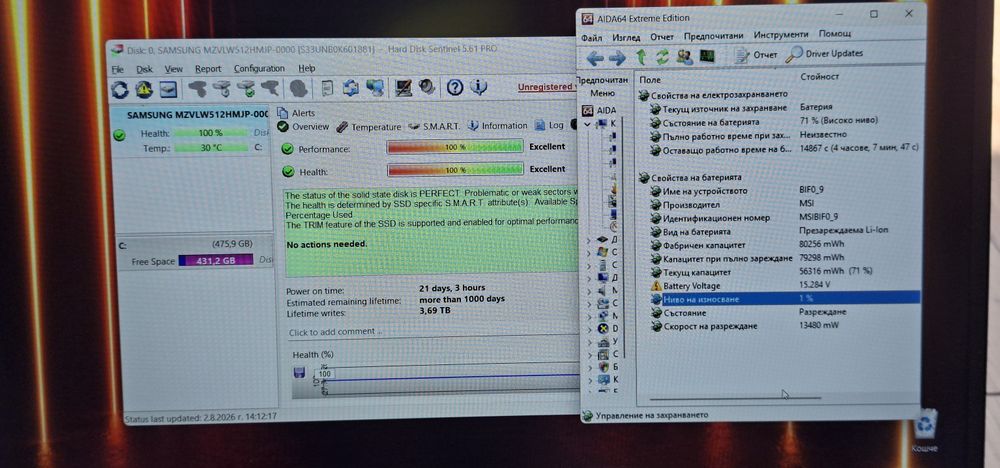Click the DirectX icon in AIDA64 tree
Viewport: 1000px width, 468px height.
tap(601, 328)
